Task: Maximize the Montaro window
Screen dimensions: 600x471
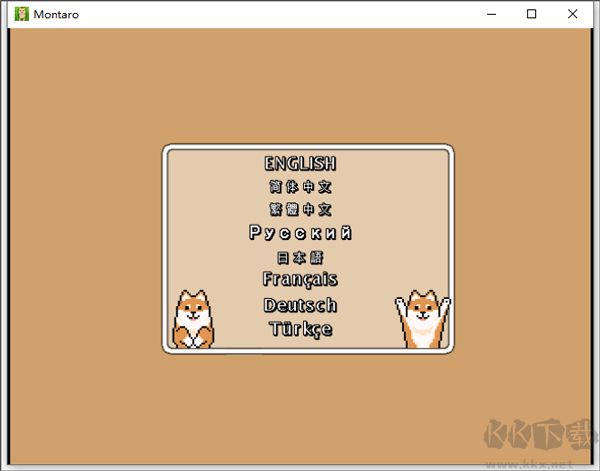Action: point(532,14)
